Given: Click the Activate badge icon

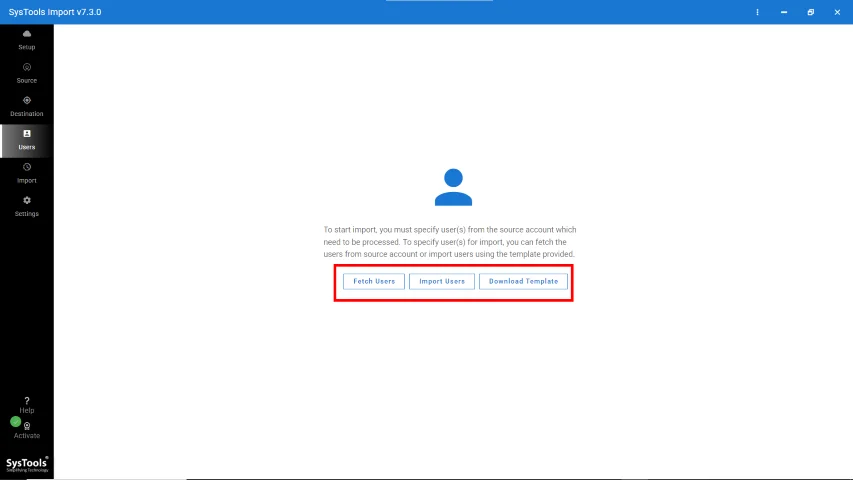Looking at the screenshot, I should 27,426.
